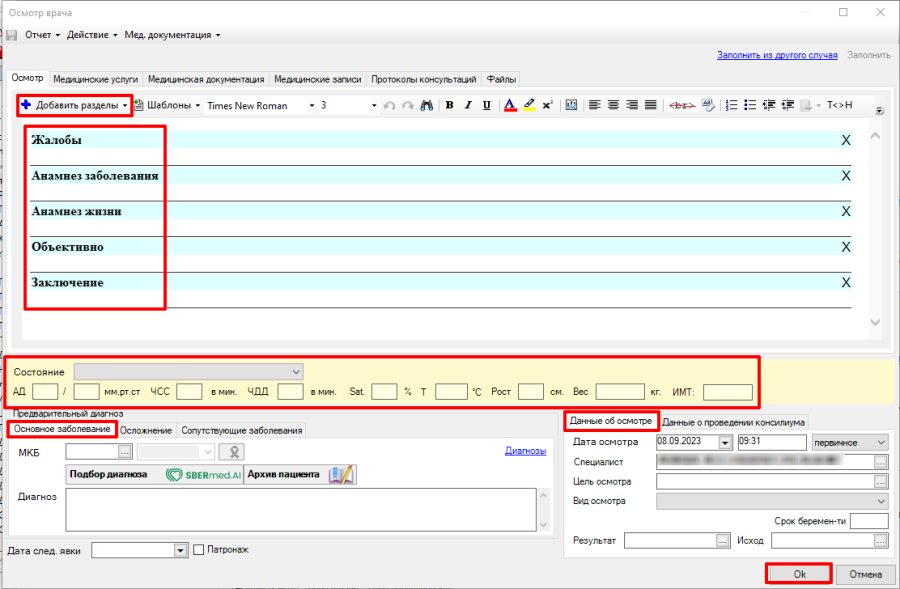Open the Сопутствующие заболевания tab
Image resolution: width=900 pixels, height=589 pixels.
point(242,431)
